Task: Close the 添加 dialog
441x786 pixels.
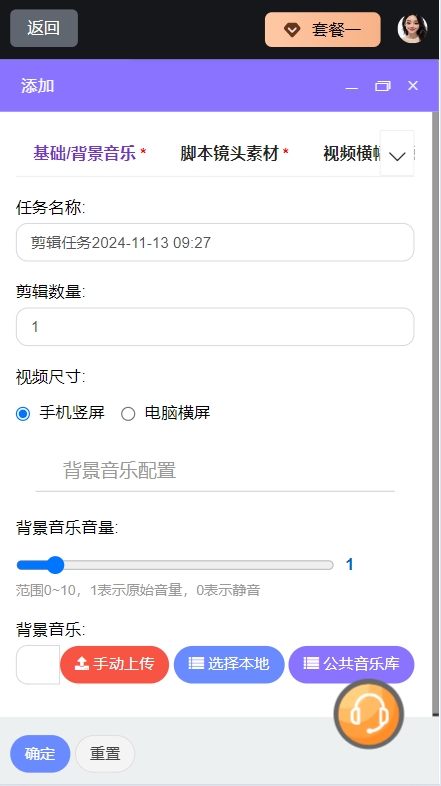Action: (413, 86)
